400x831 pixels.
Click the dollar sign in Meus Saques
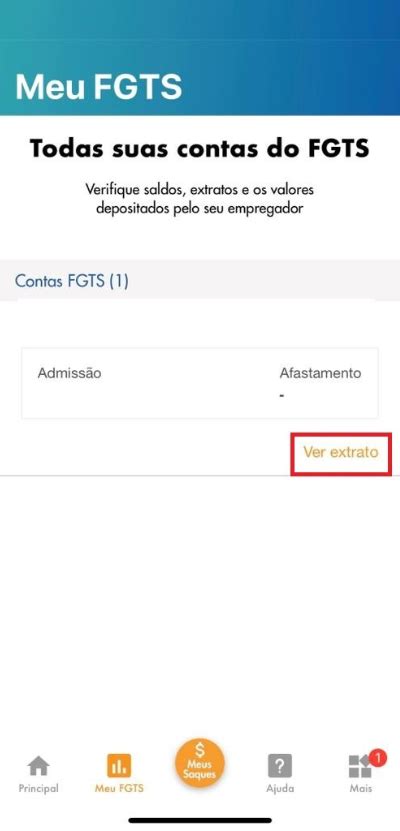tap(200, 750)
